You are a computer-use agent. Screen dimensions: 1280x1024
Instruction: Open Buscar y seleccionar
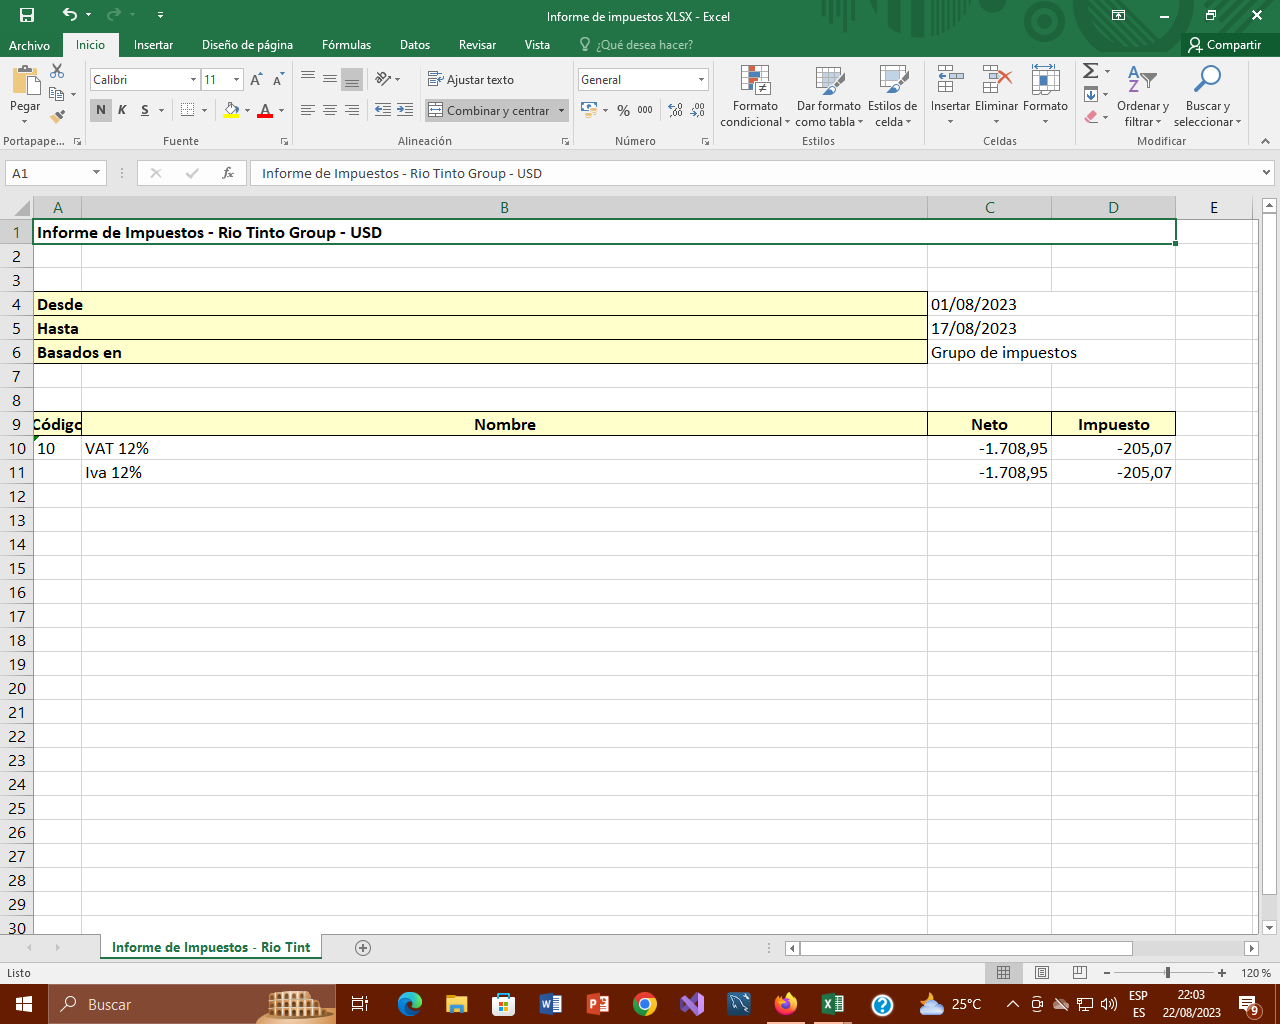[x=1207, y=96]
